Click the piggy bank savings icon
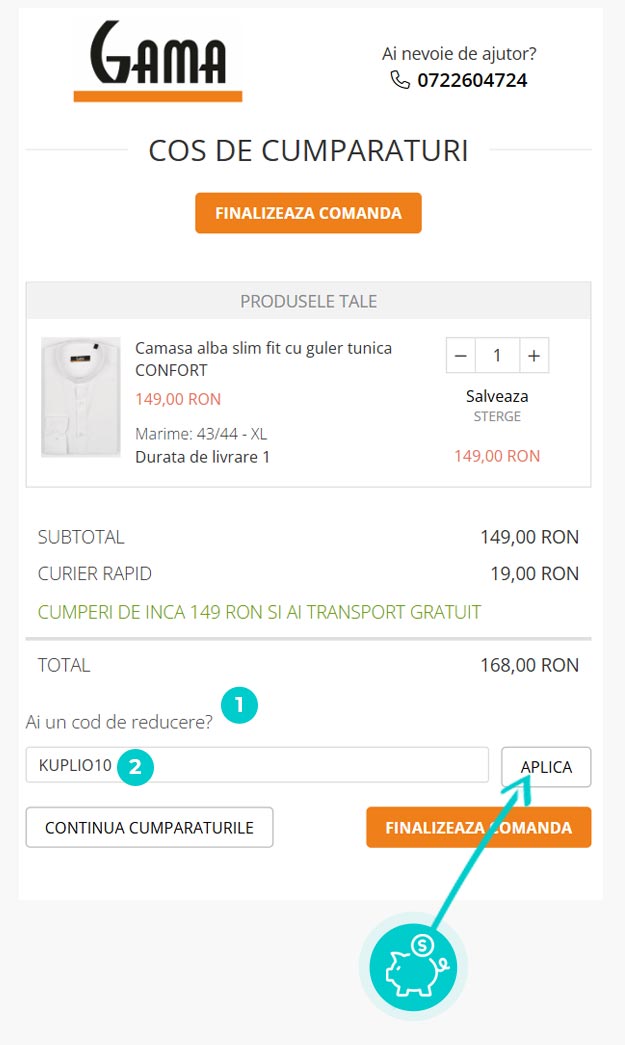The image size is (625, 1045). (413, 967)
